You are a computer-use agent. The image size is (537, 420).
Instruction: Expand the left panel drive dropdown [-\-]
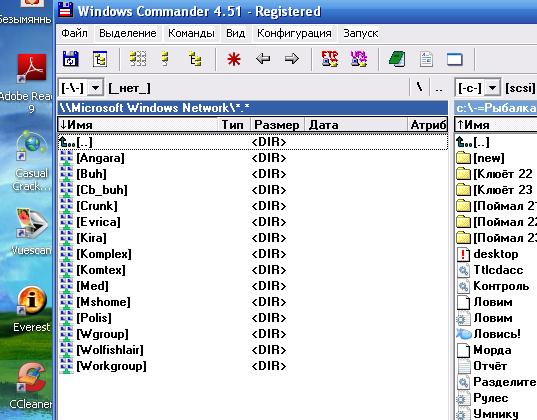(95, 88)
